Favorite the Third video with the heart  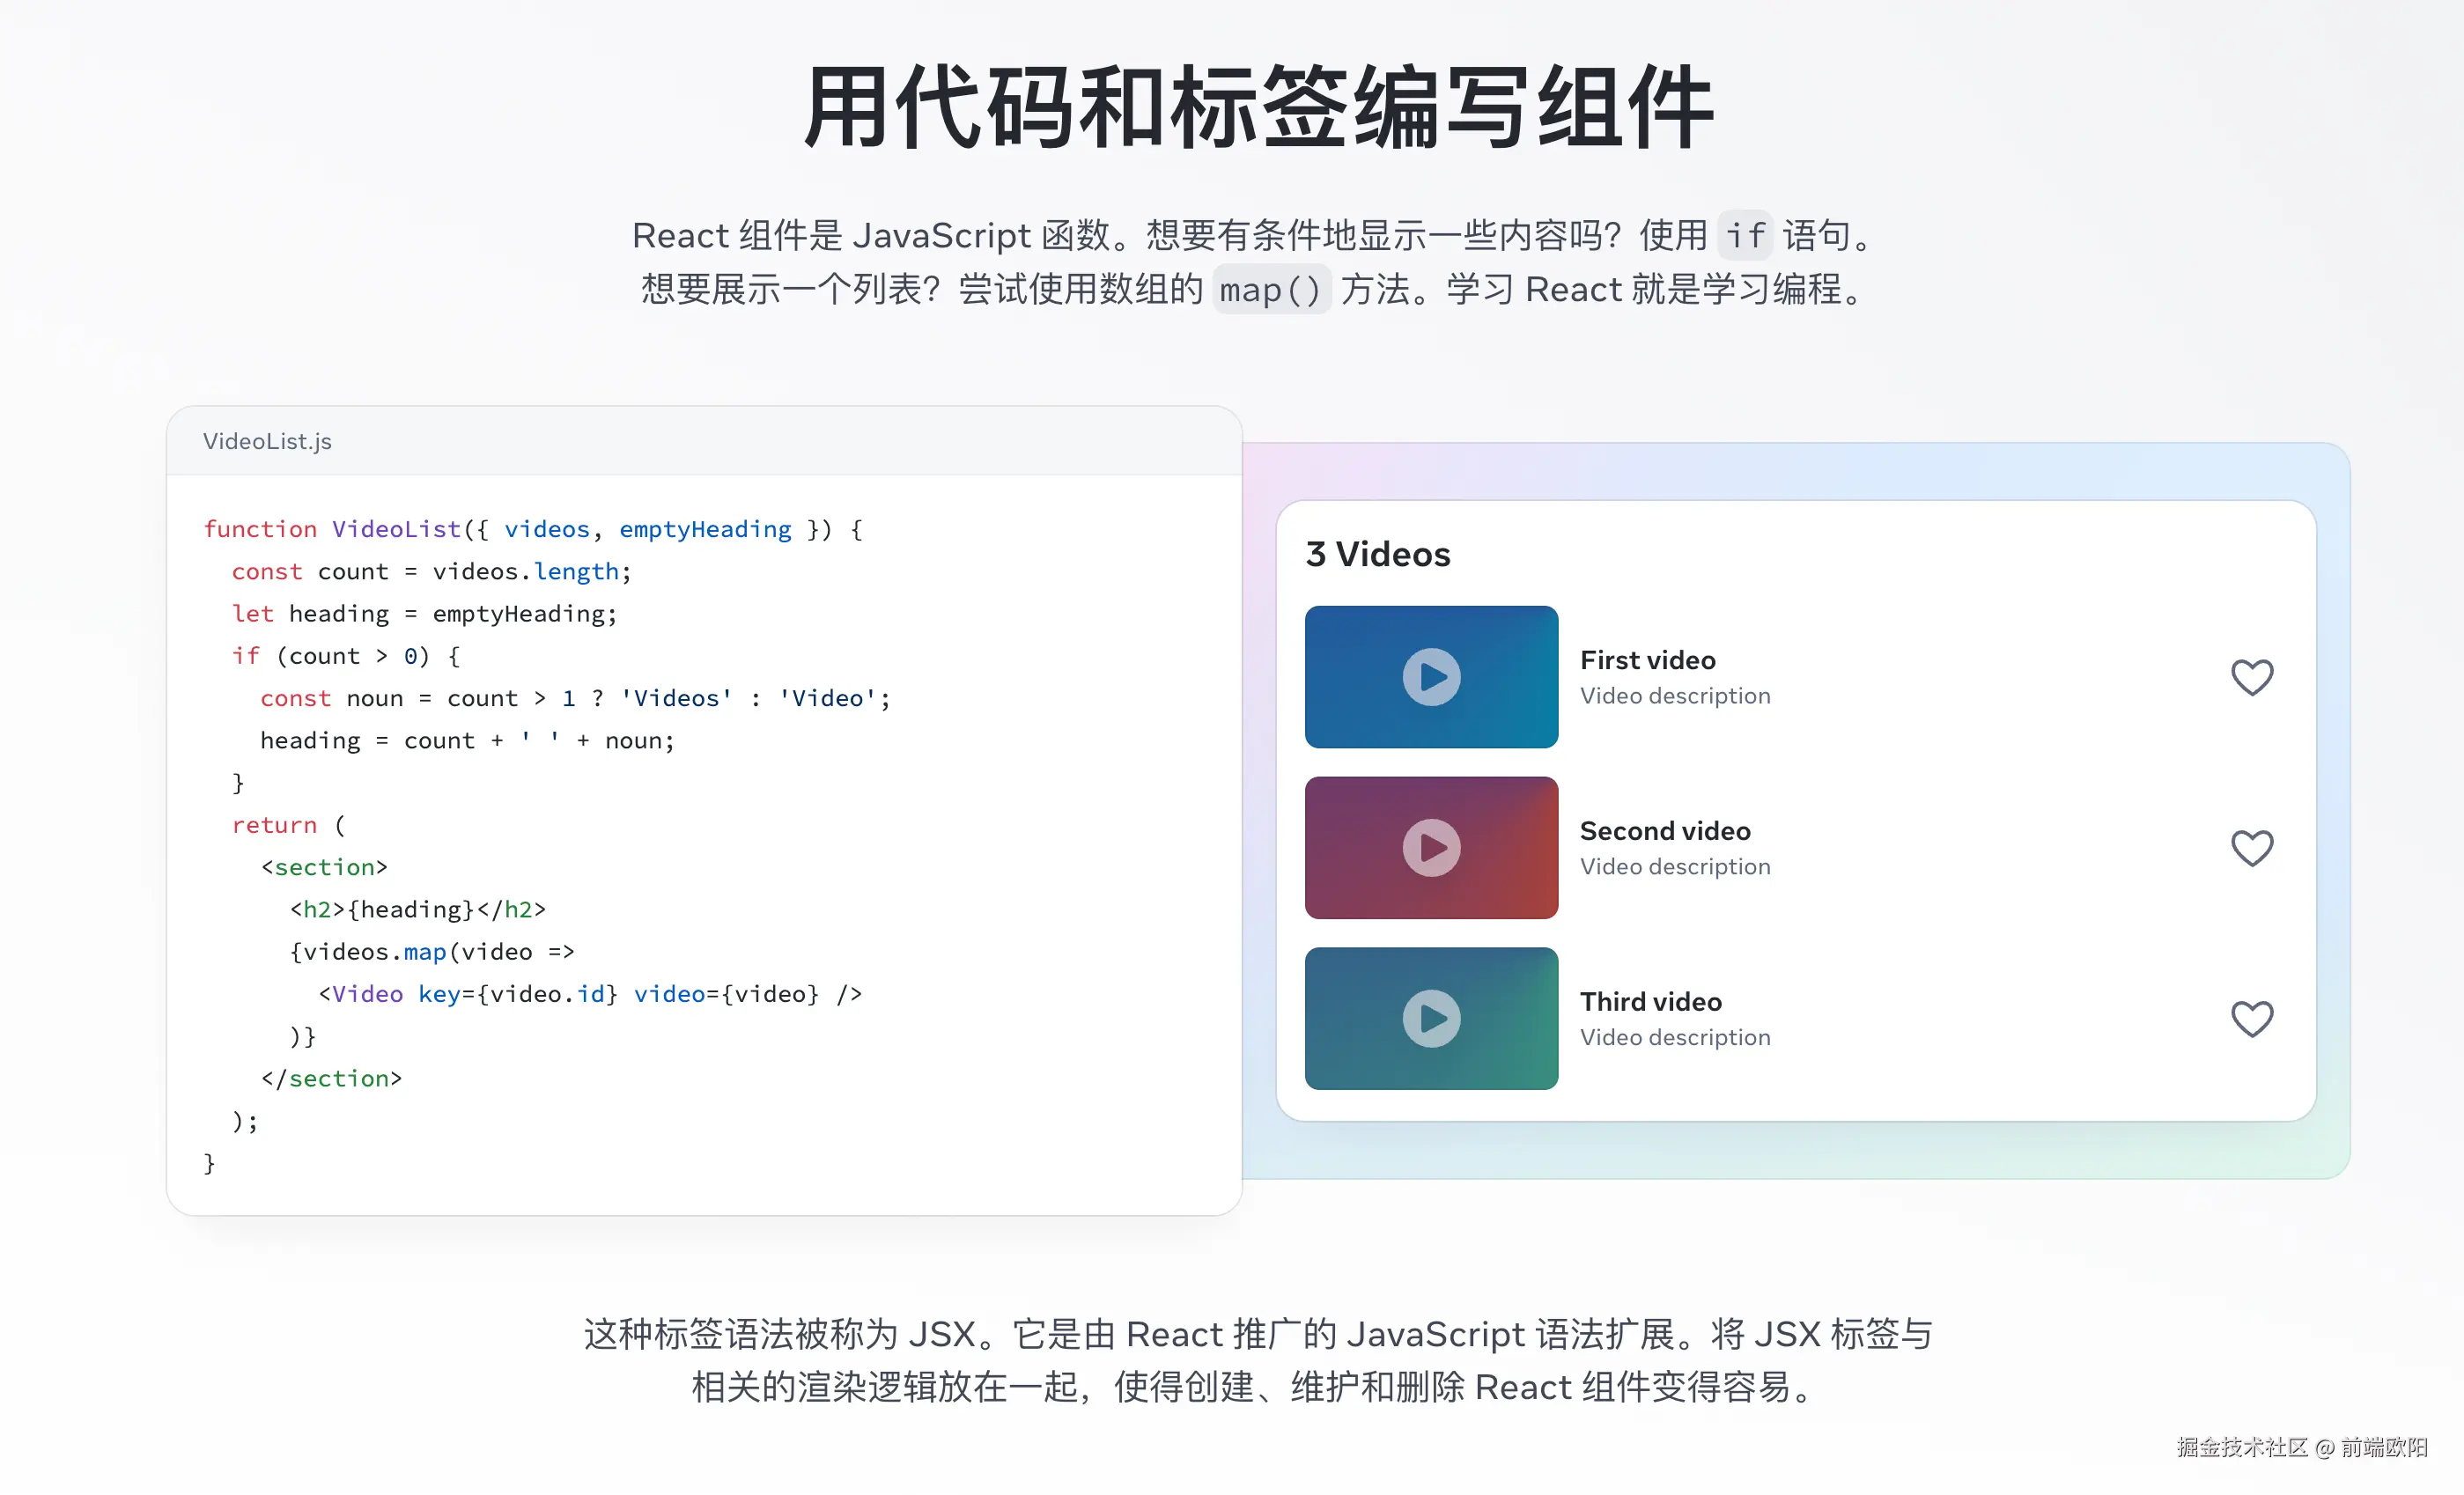pos(2253,1018)
